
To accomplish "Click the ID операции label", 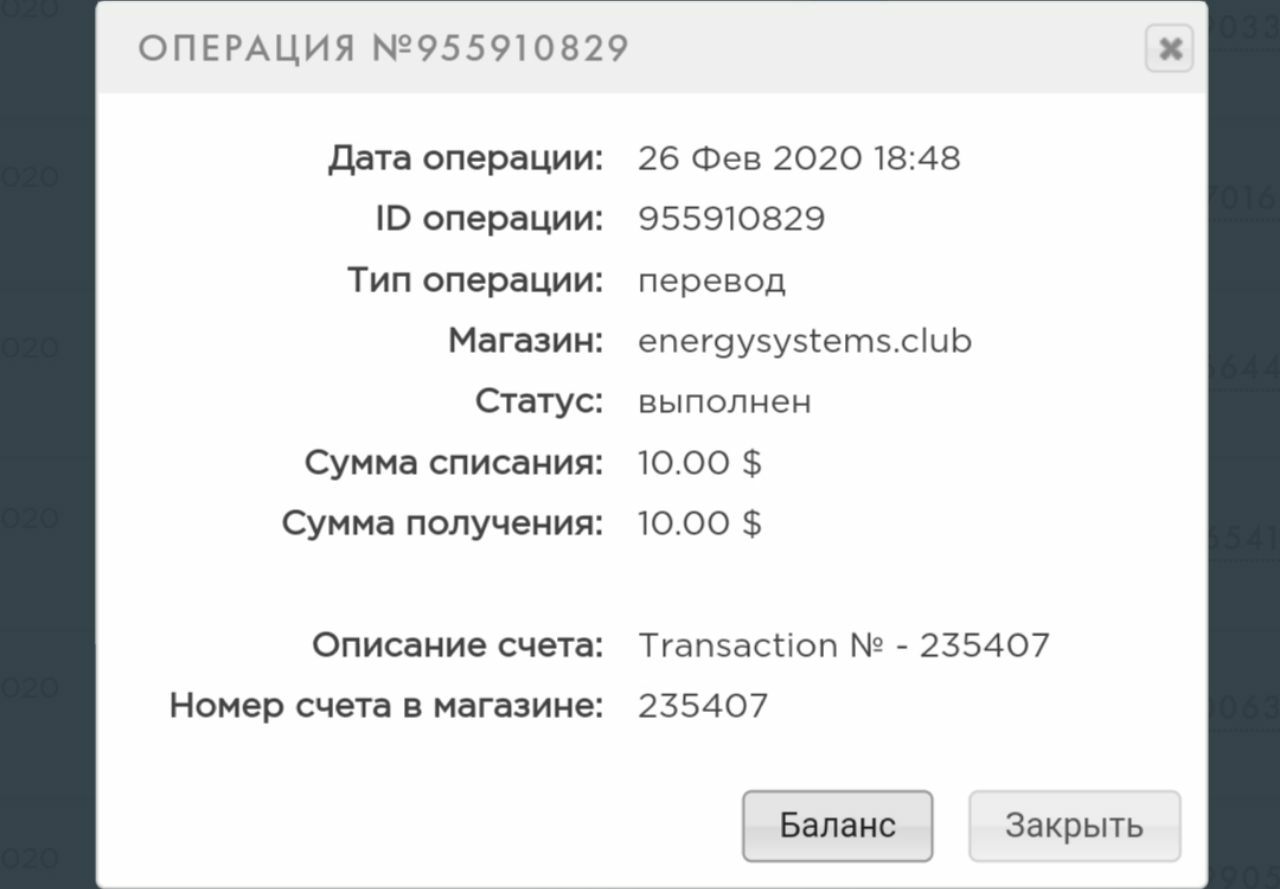I will [489, 219].
